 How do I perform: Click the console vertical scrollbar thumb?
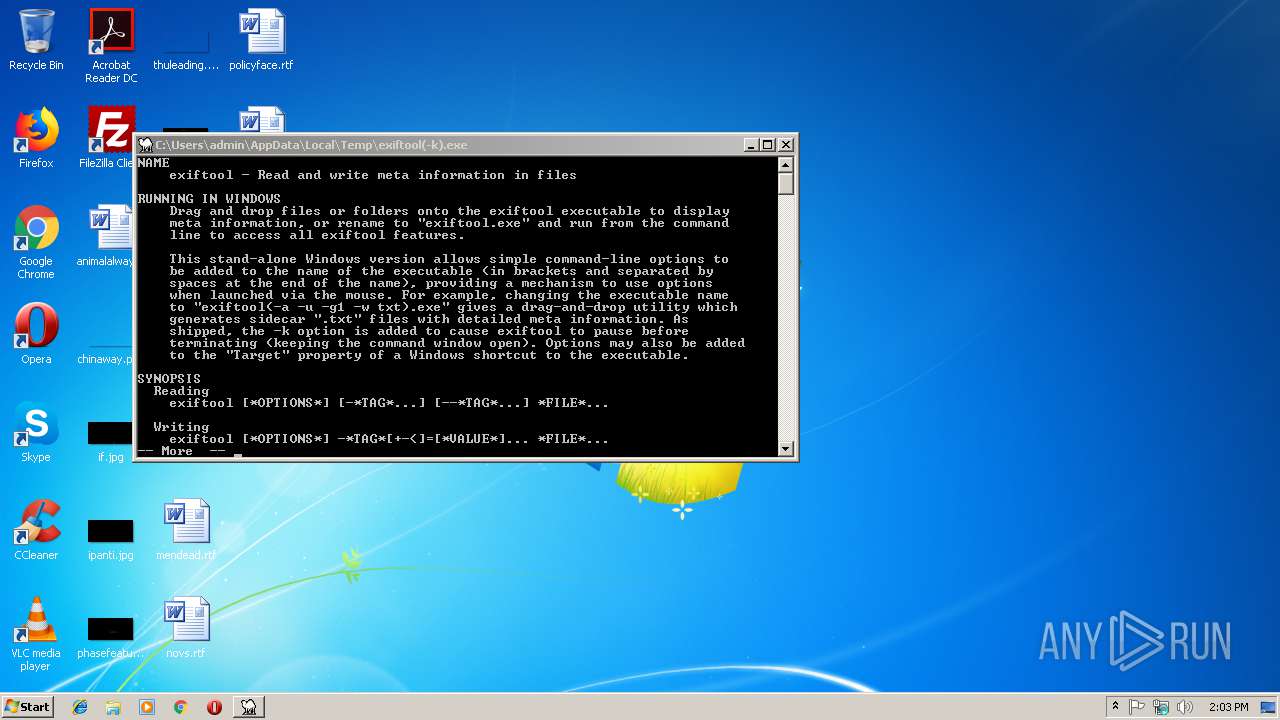tap(786, 184)
